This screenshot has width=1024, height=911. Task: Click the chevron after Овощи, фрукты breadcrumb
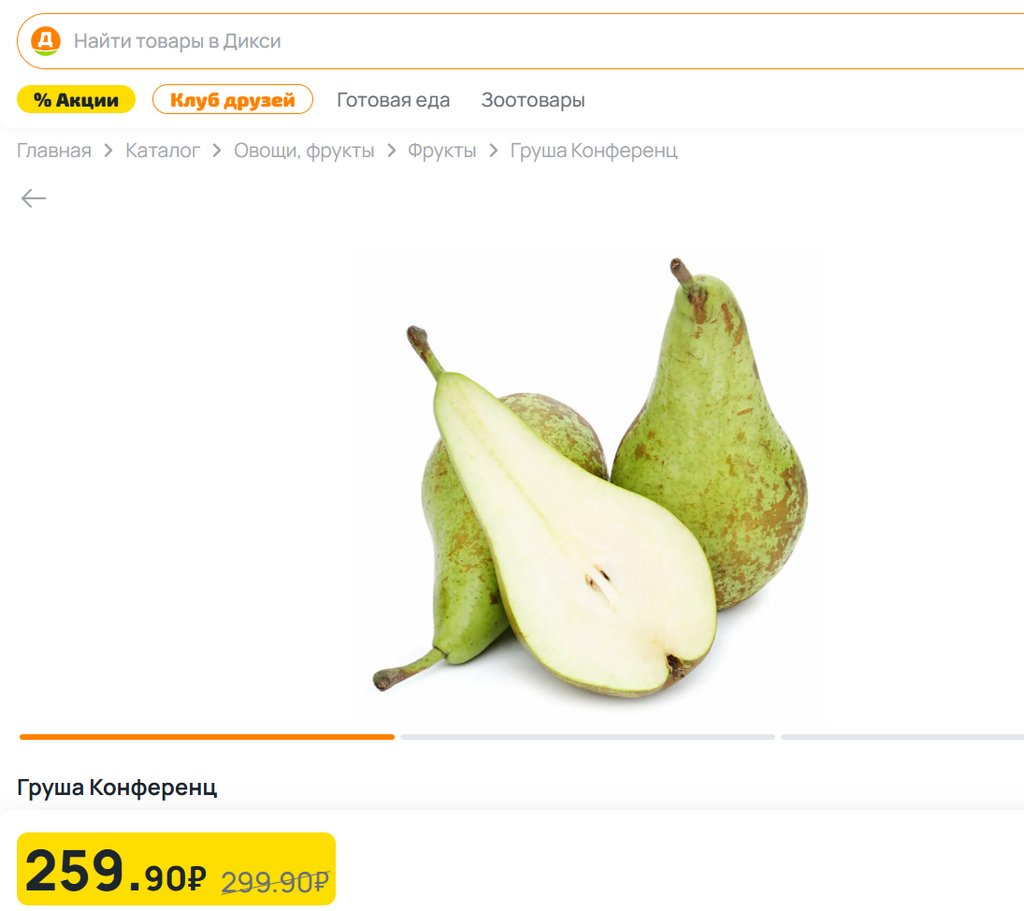pyautogui.click(x=391, y=151)
